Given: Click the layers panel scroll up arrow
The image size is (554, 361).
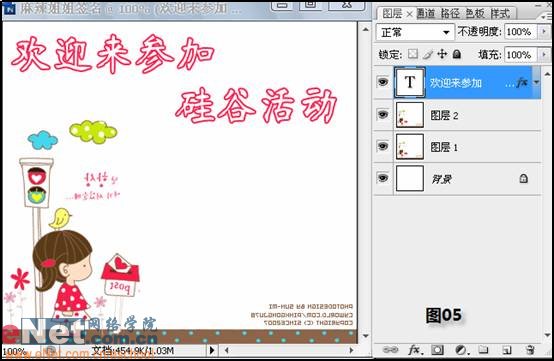Looking at the screenshot, I should [x=547, y=74].
